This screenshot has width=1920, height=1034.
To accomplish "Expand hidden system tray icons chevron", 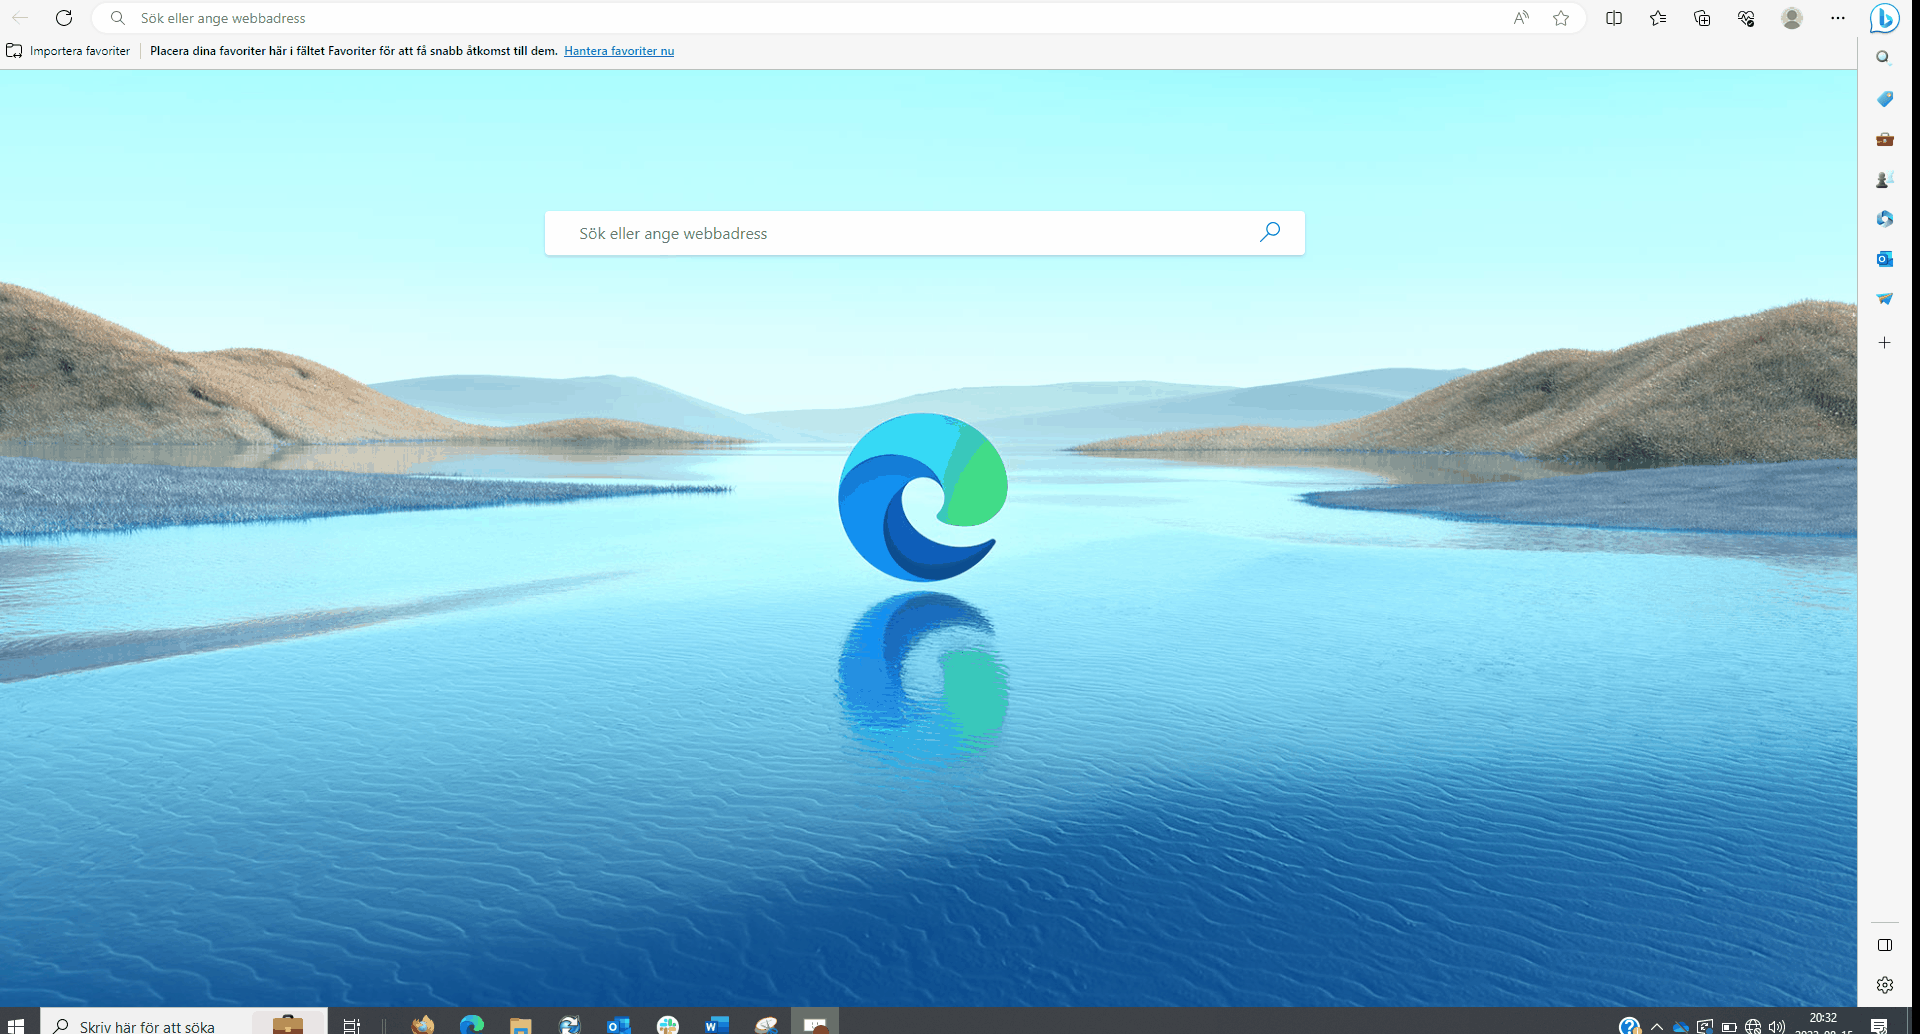I will click(1657, 1026).
